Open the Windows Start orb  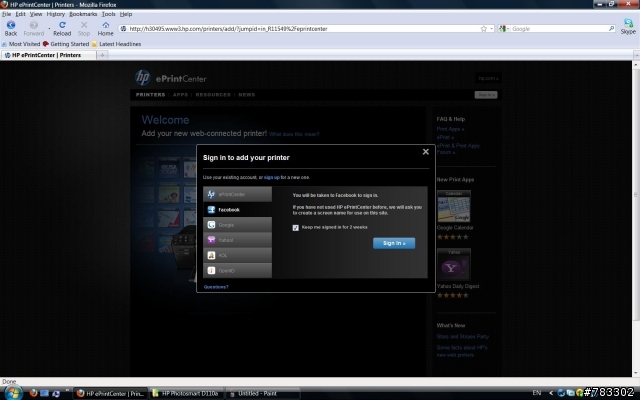click(x=13, y=393)
